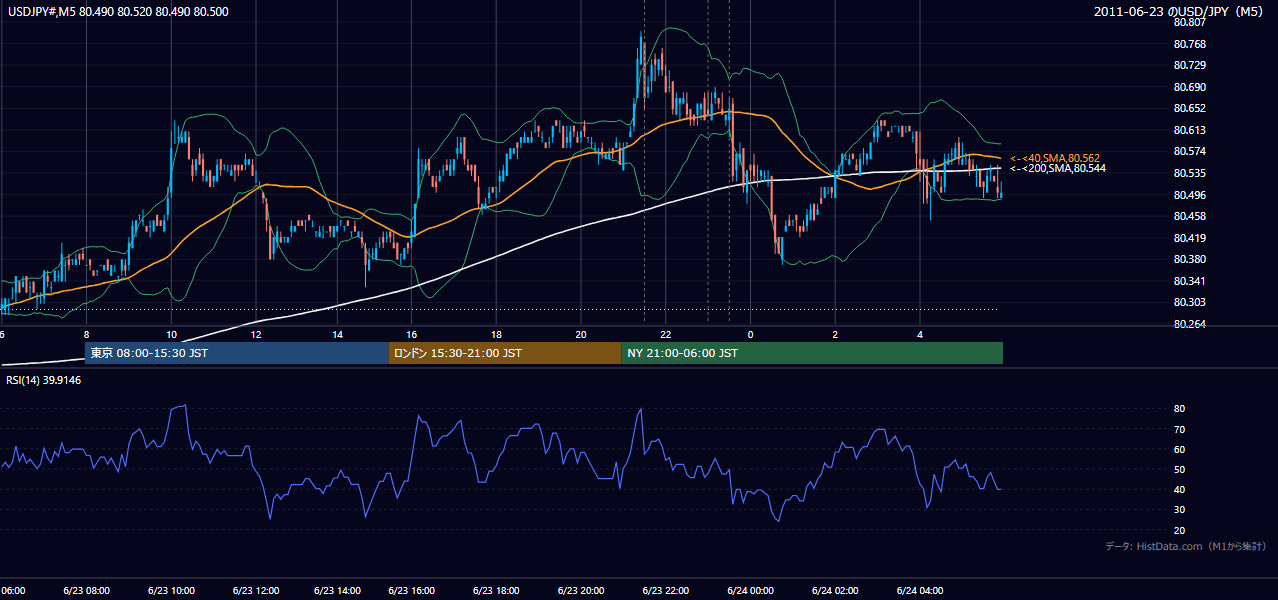
Task: Click RSI level 60 on the scale
Action: tap(1180, 449)
